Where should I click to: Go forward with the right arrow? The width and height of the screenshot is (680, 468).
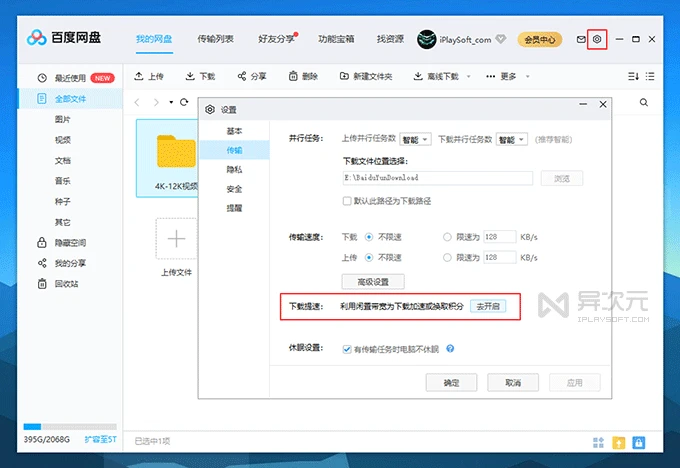[x=156, y=102]
